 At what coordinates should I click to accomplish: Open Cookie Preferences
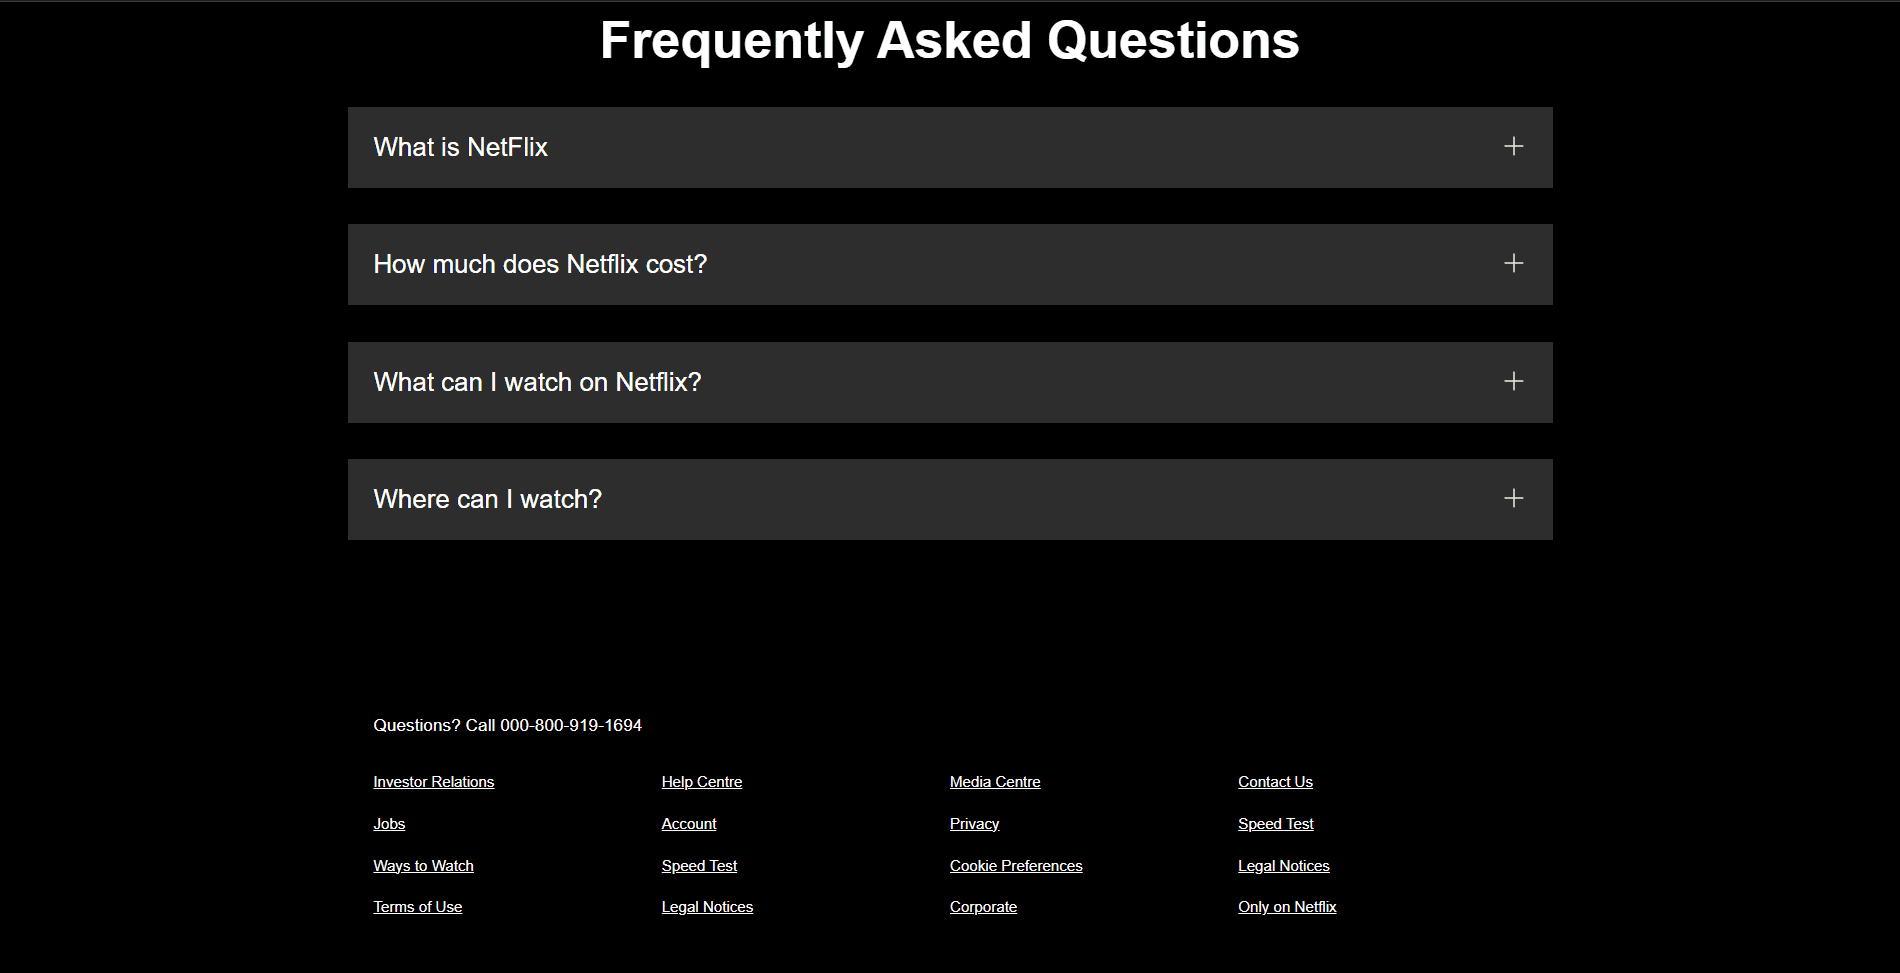(x=1015, y=865)
